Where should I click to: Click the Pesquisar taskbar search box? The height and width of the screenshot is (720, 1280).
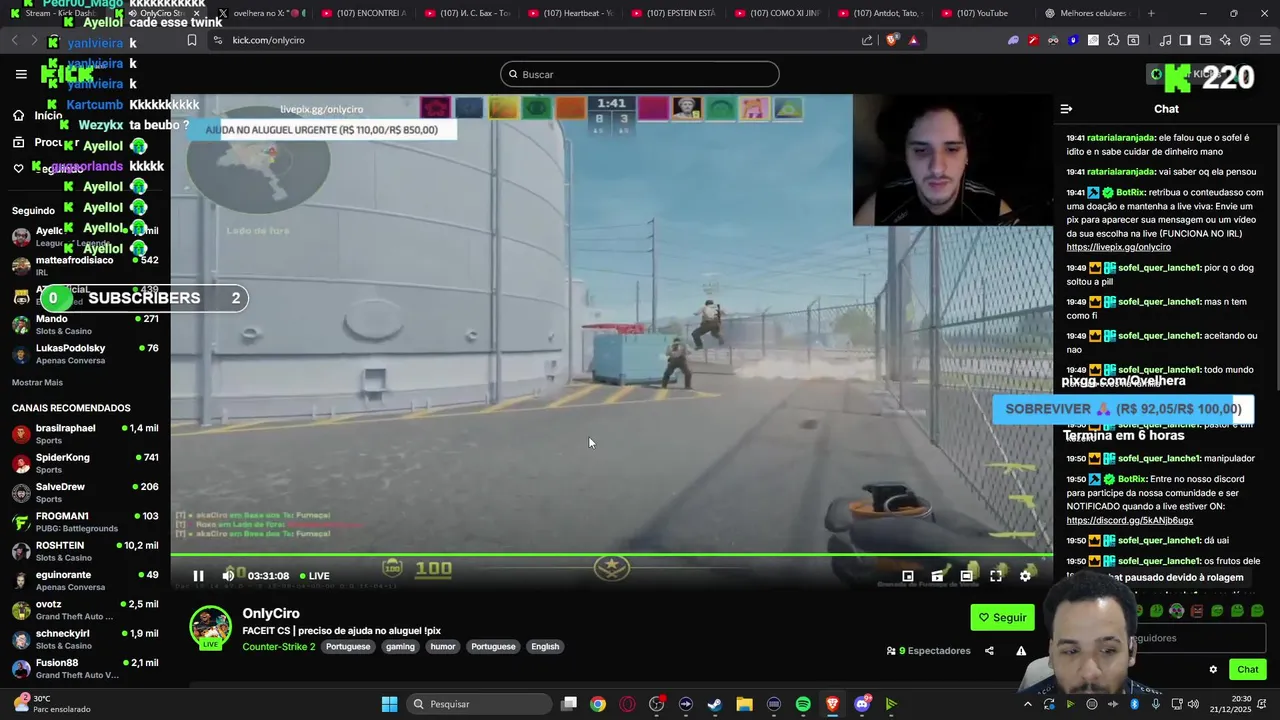[x=478, y=704]
